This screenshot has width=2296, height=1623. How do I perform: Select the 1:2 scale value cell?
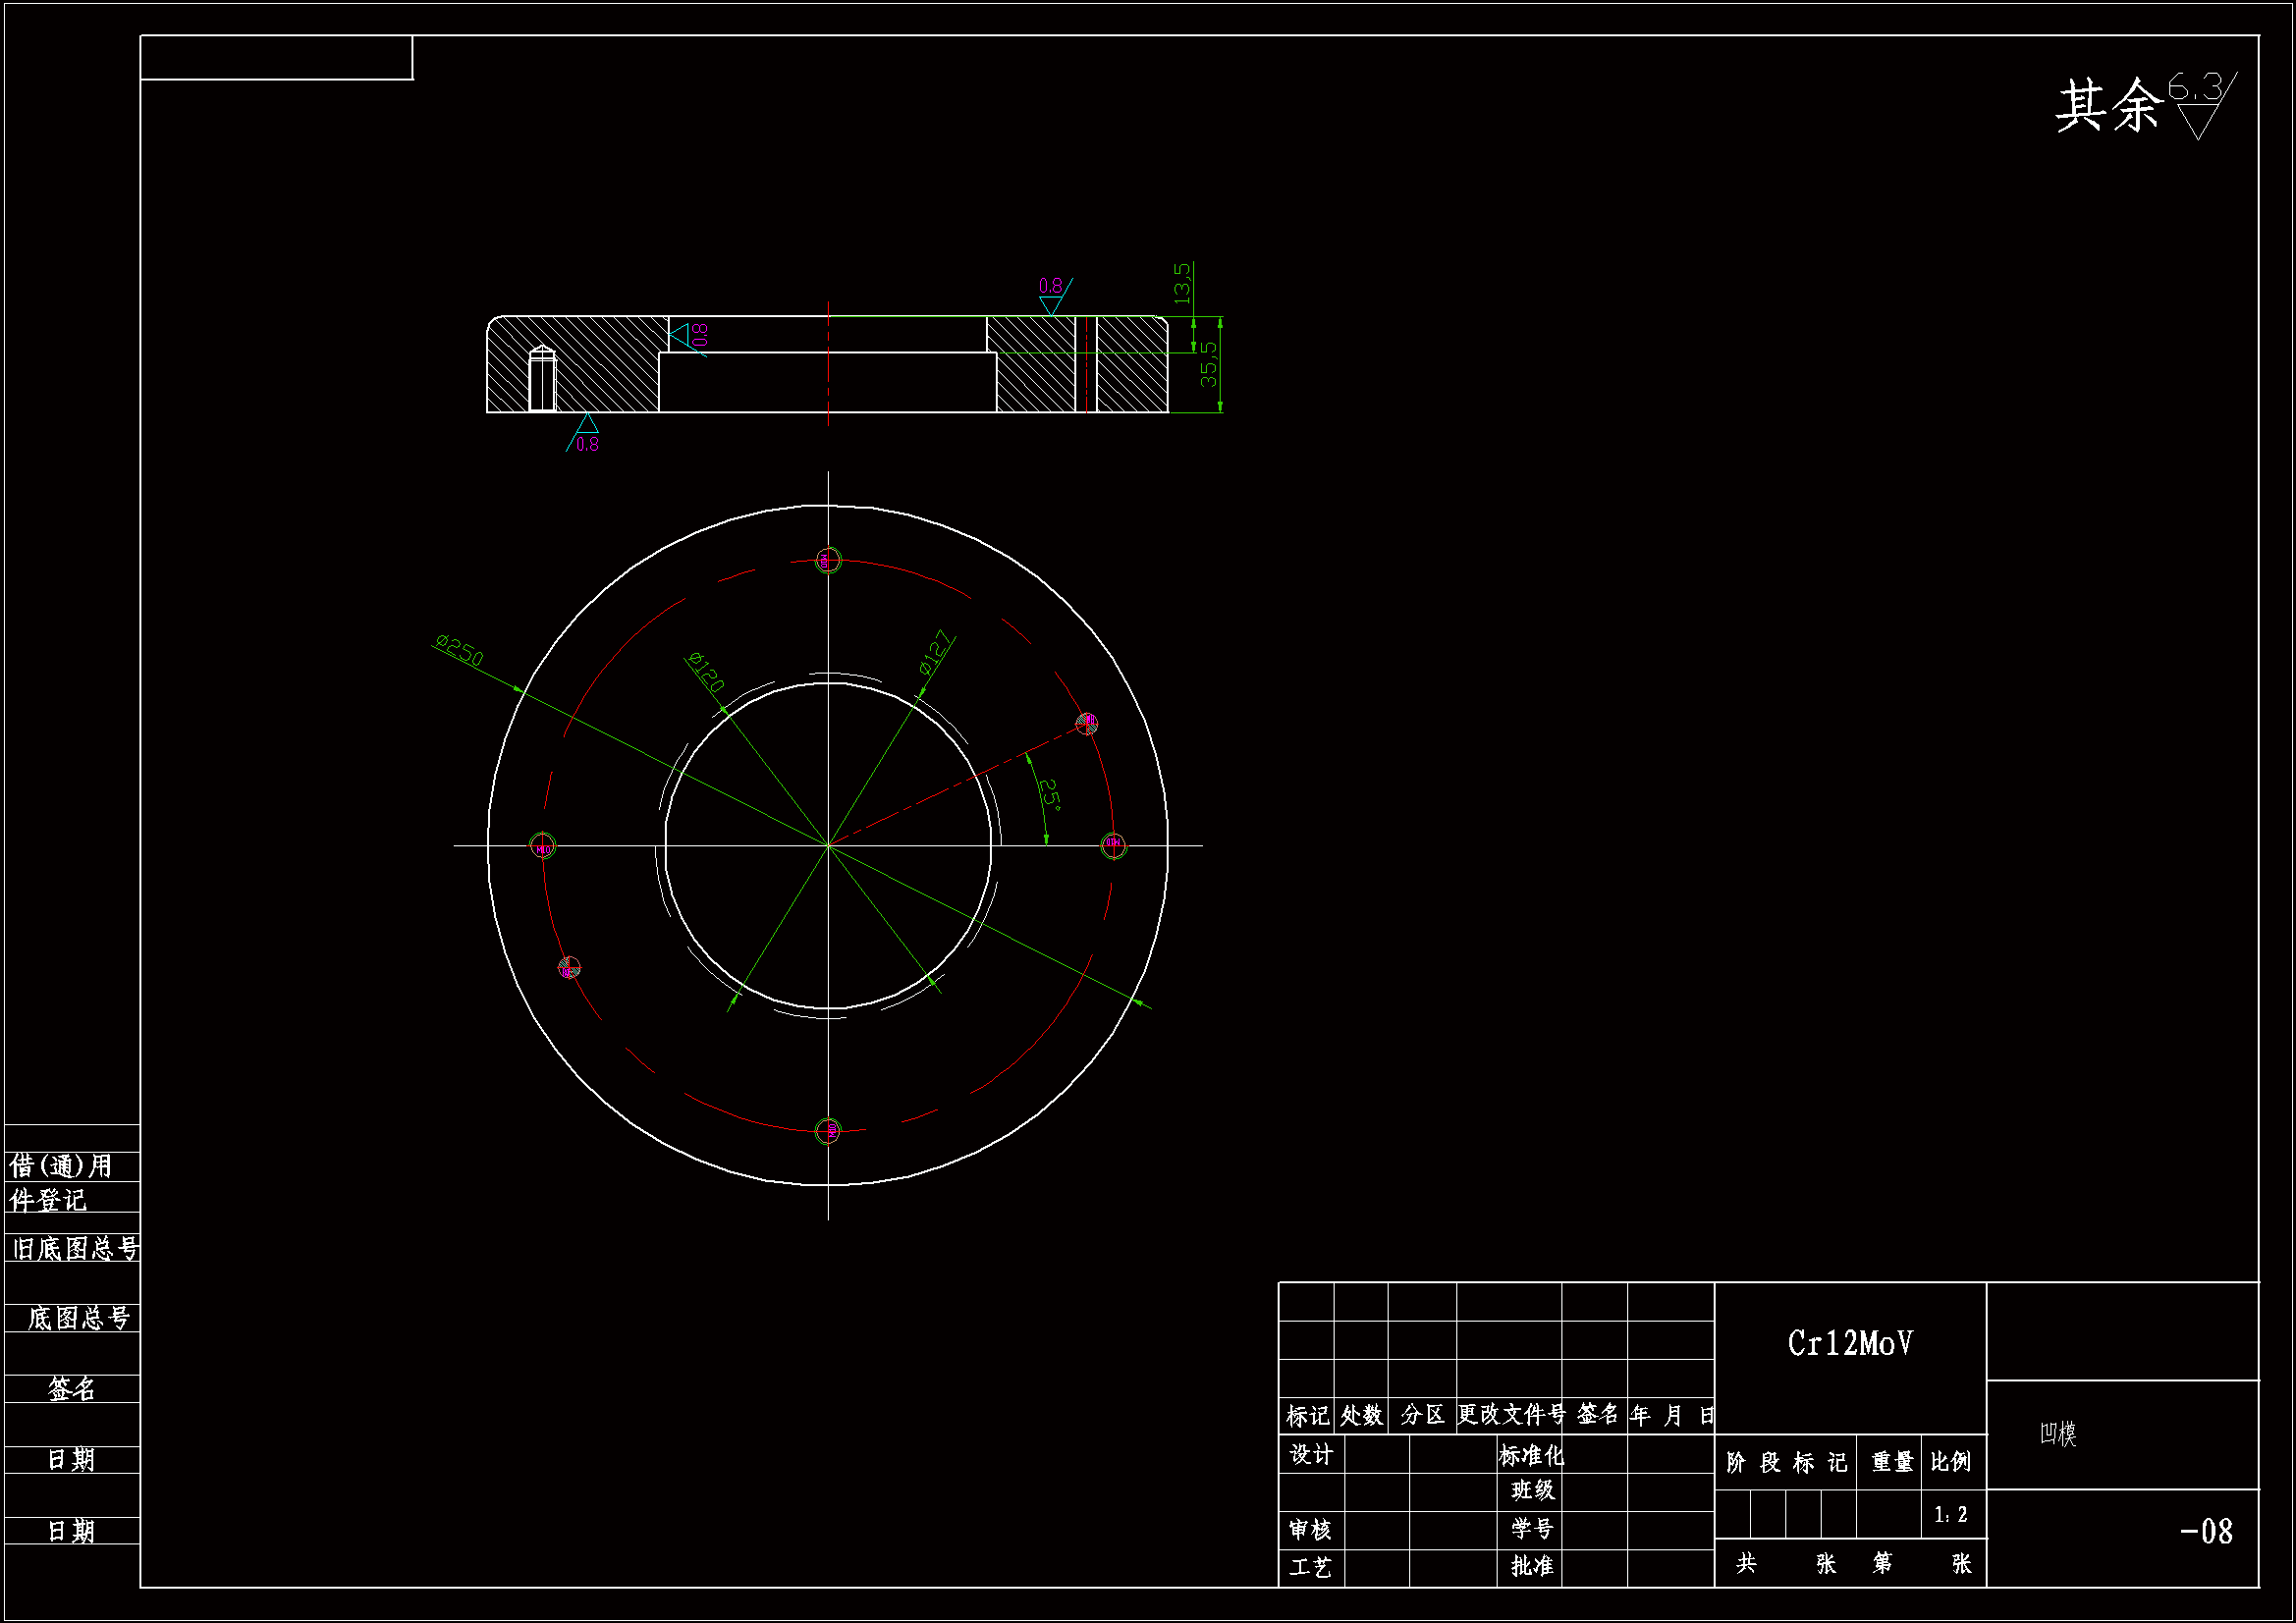[x=1951, y=1515]
